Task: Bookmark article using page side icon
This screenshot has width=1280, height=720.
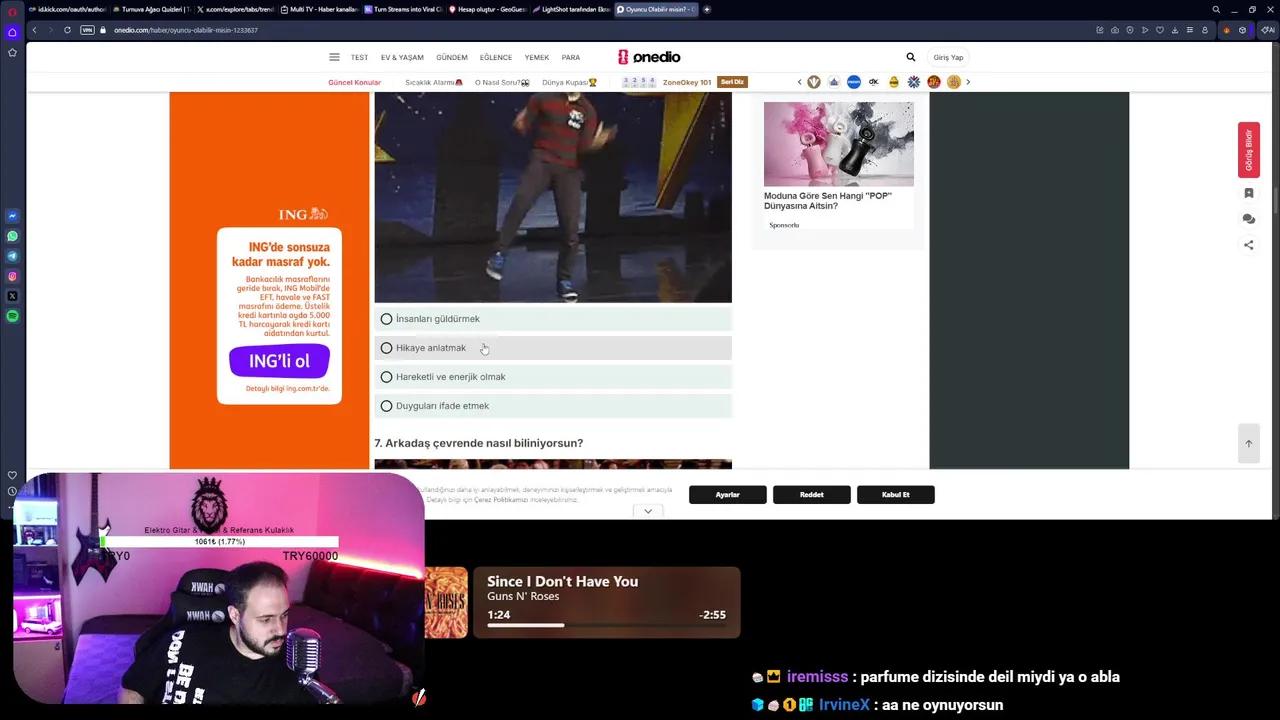Action: click(1248, 193)
